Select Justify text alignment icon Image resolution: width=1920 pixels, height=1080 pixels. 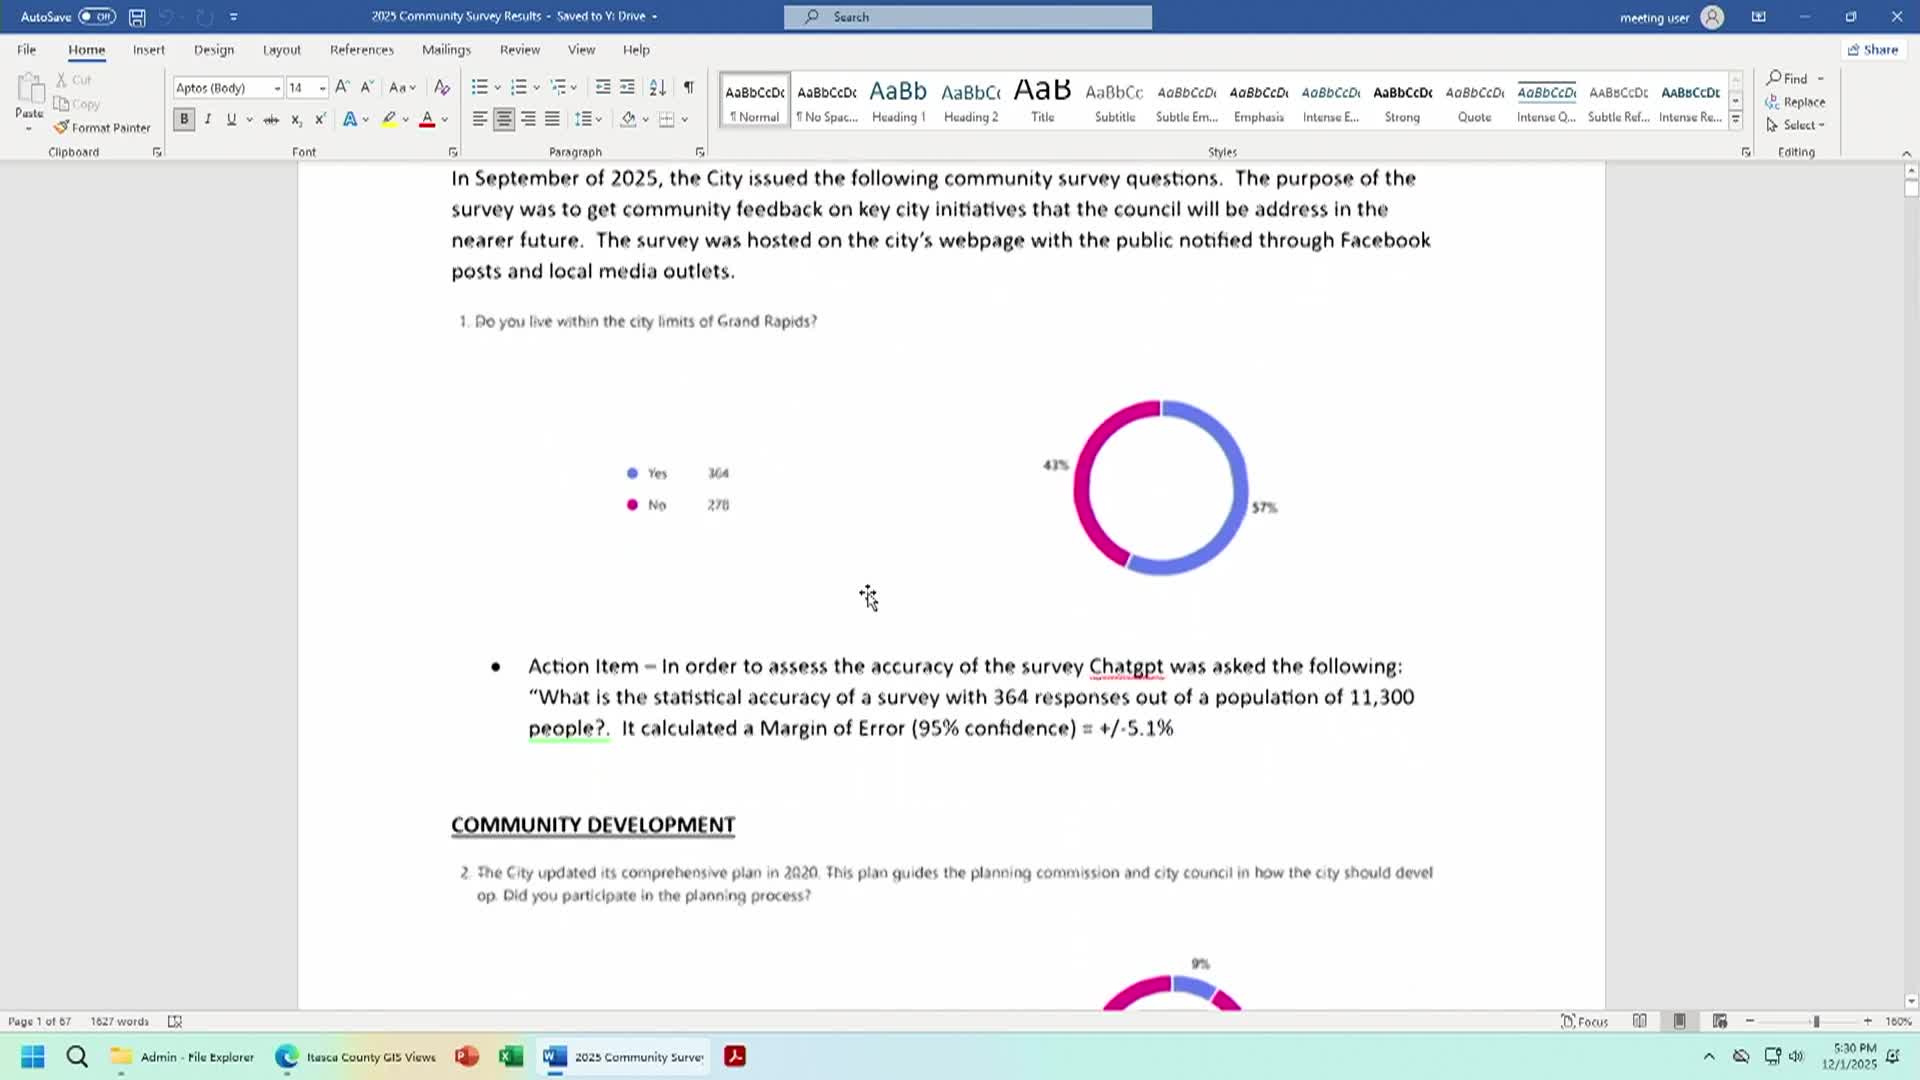pyautogui.click(x=552, y=119)
